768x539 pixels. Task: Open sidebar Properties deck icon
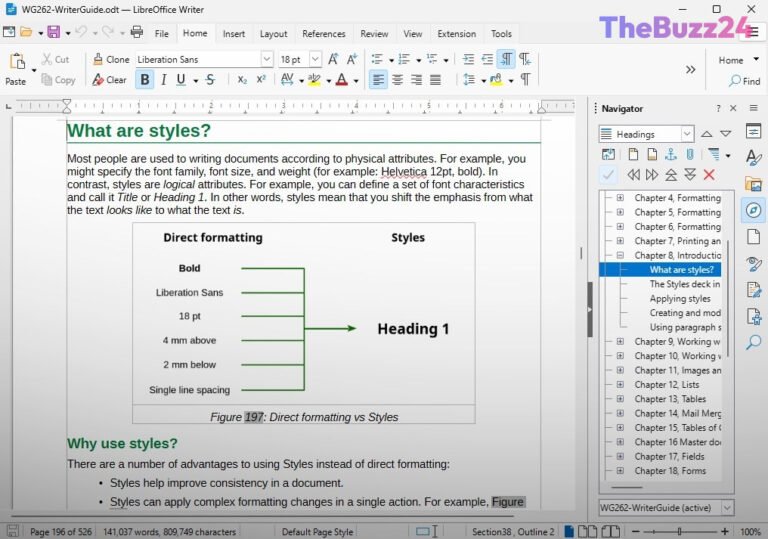point(753,131)
